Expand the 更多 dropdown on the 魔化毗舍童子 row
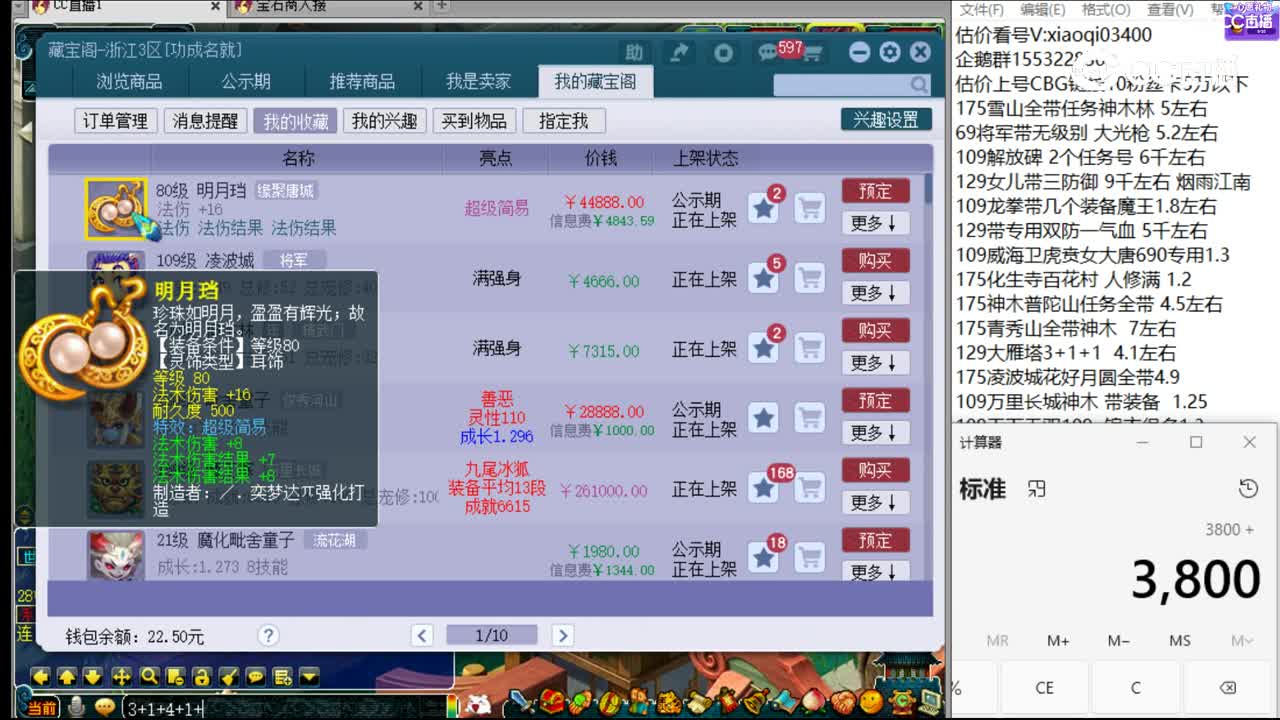Screen dimensions: 1280x720 (875, 572)
